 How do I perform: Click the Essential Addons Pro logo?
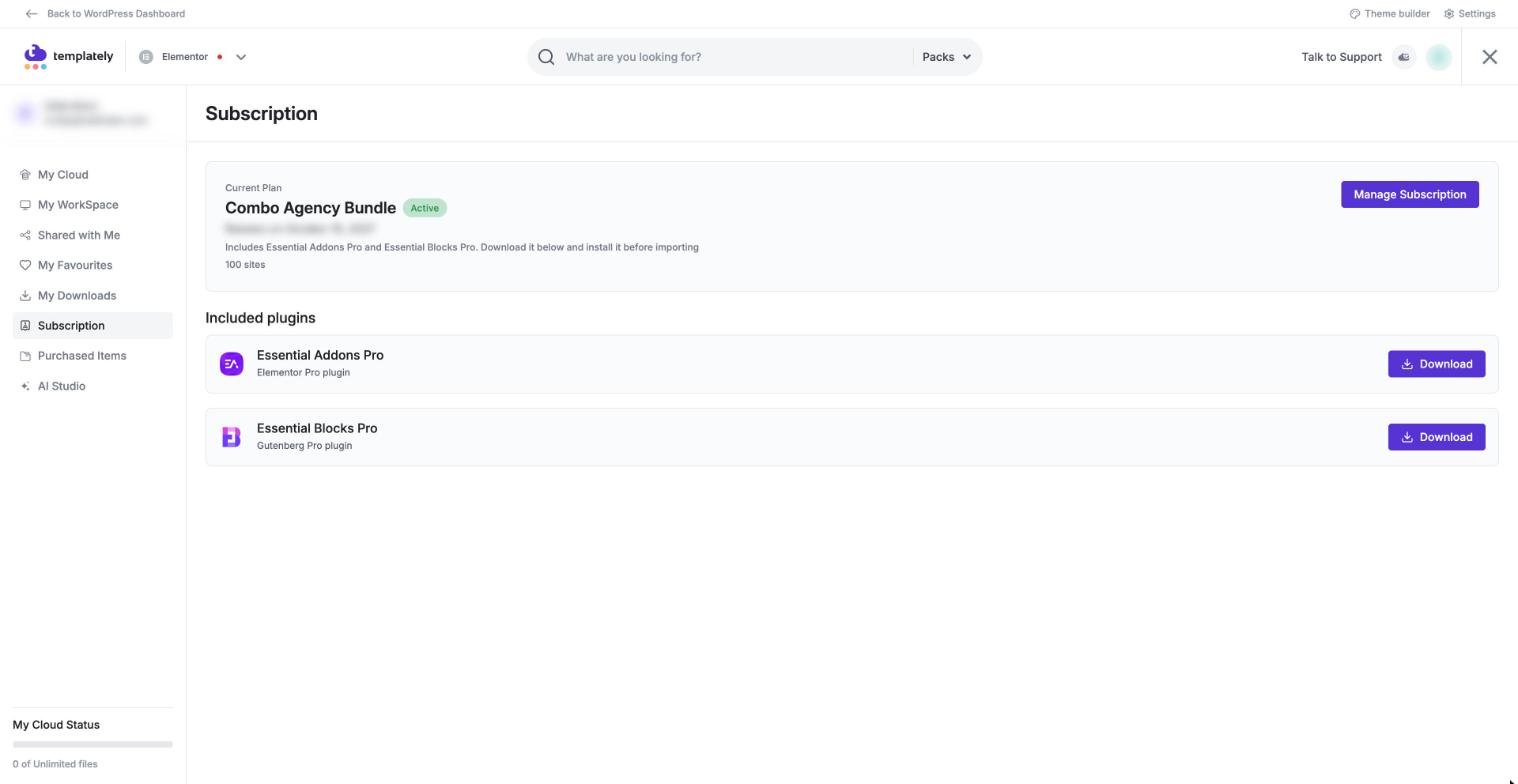click(x=231, y=364)
